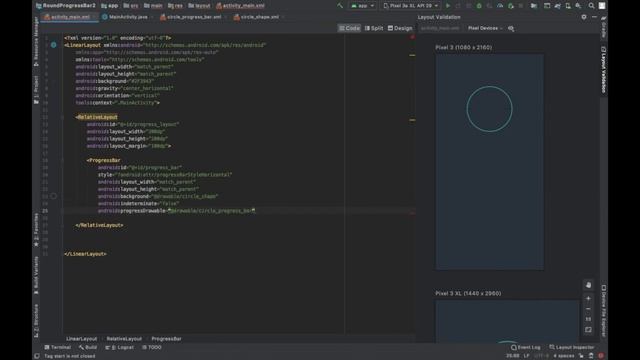The image size is (640, 360).
Task: Click the layout breadcrumb in the navigation bar
Action: [x=200, y=6]
